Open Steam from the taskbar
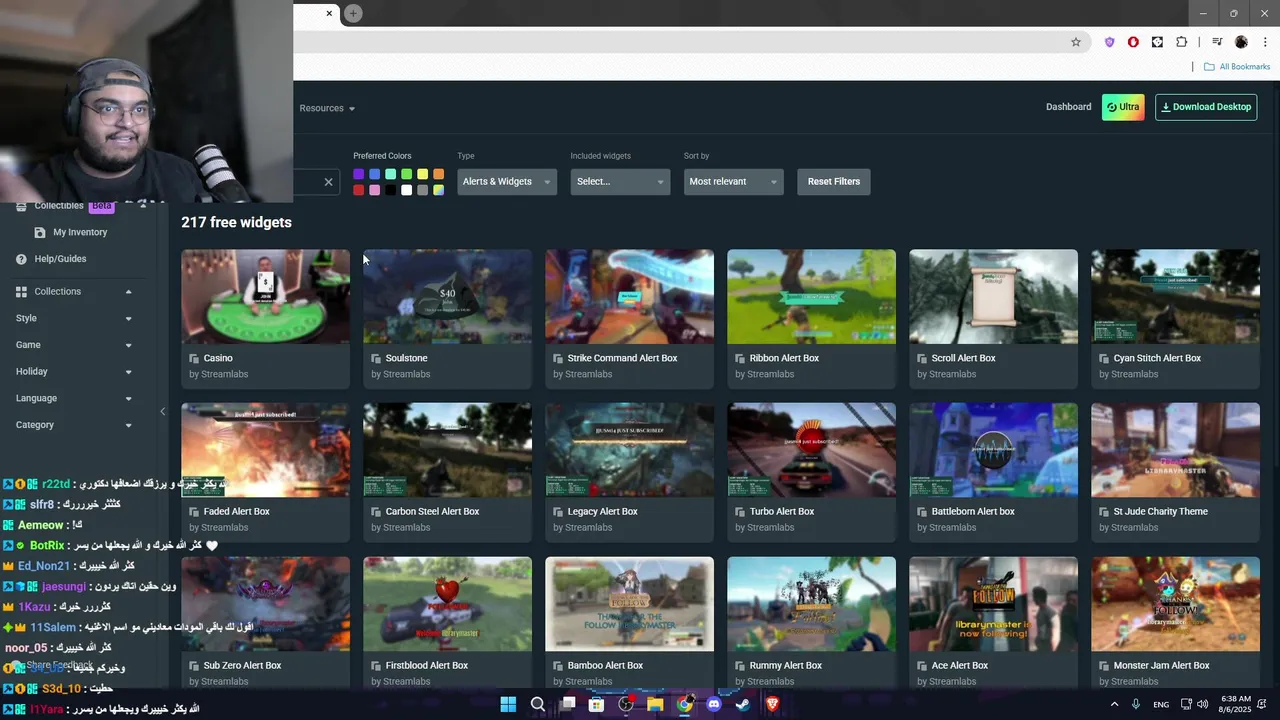This screenshot has width=1280, height=720. [743, 704]
